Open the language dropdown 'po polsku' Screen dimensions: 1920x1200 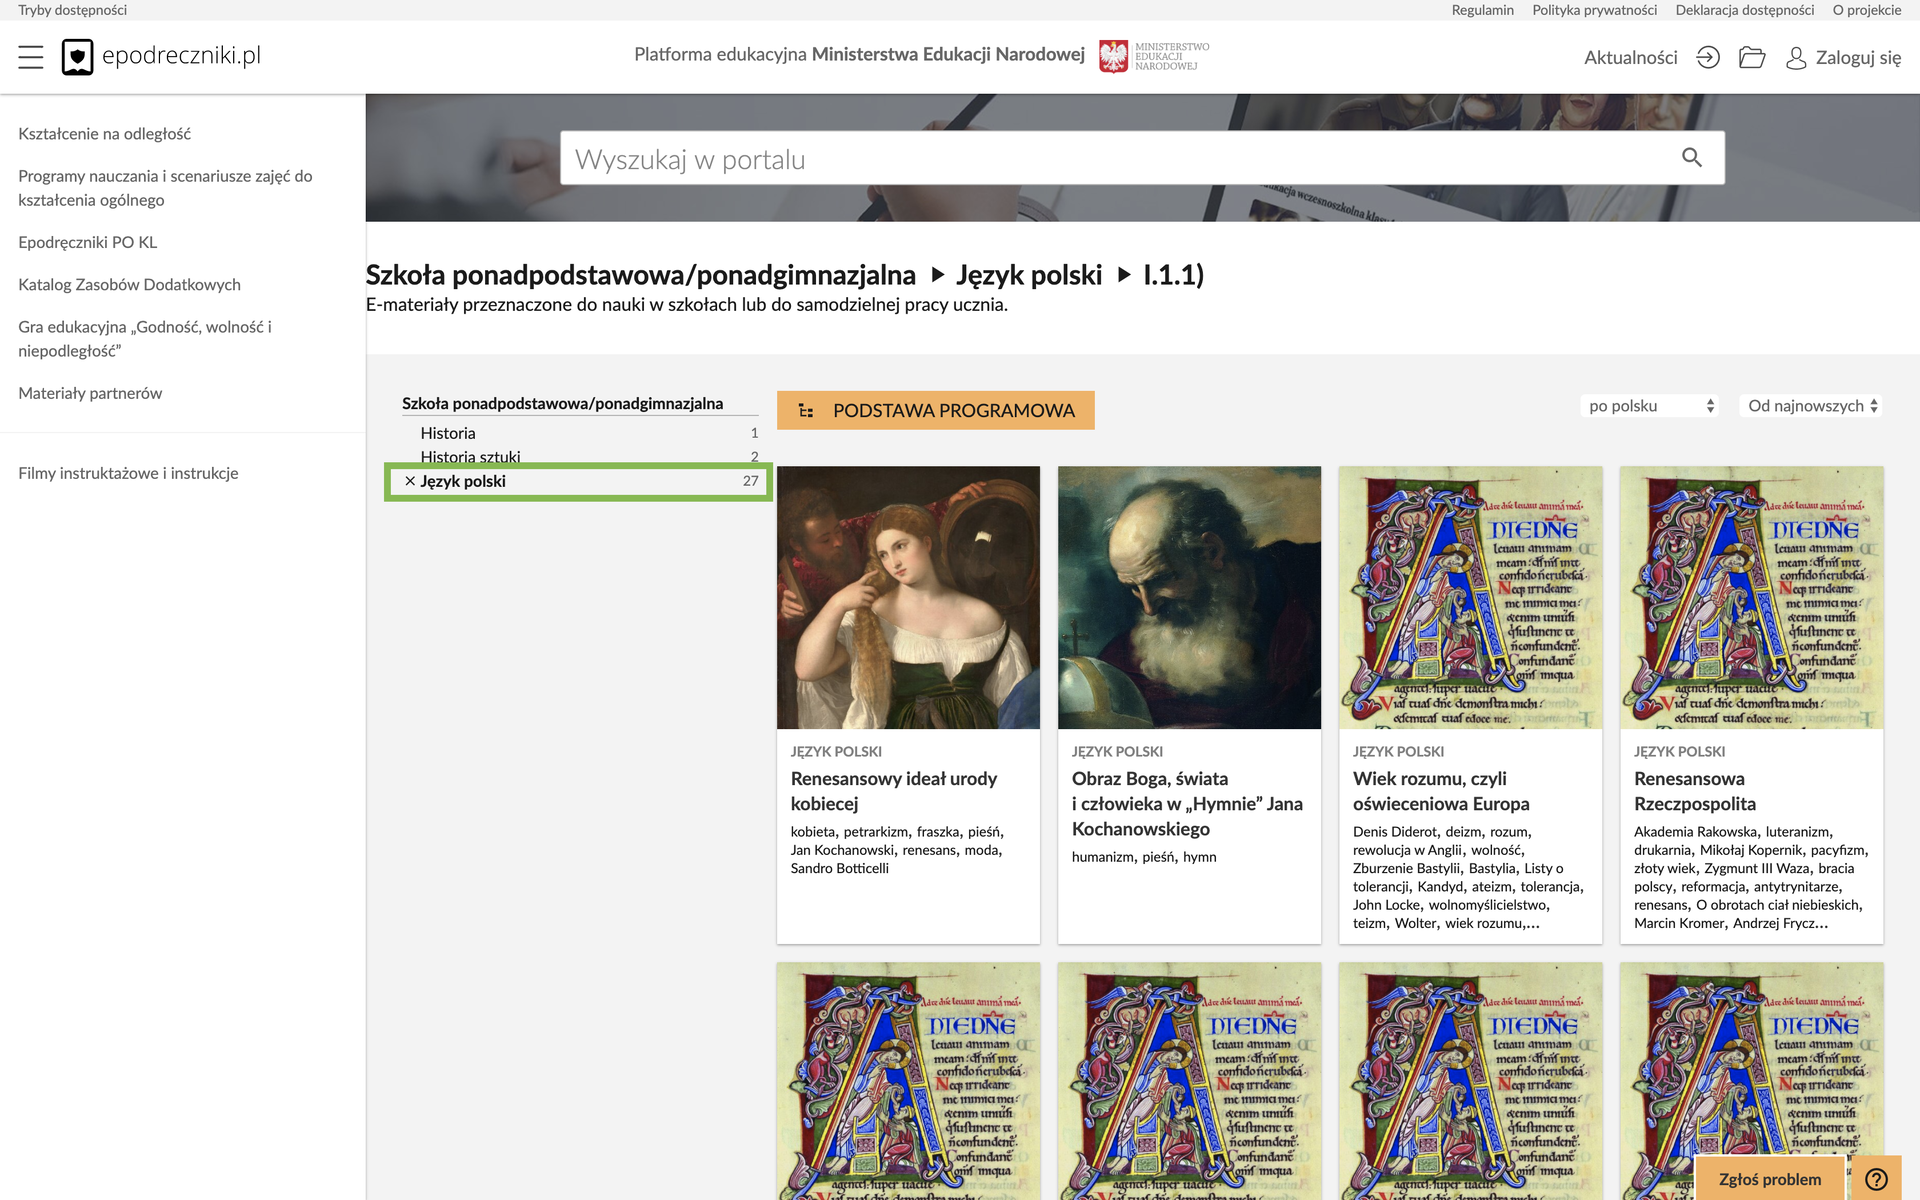pos(1650,405)
